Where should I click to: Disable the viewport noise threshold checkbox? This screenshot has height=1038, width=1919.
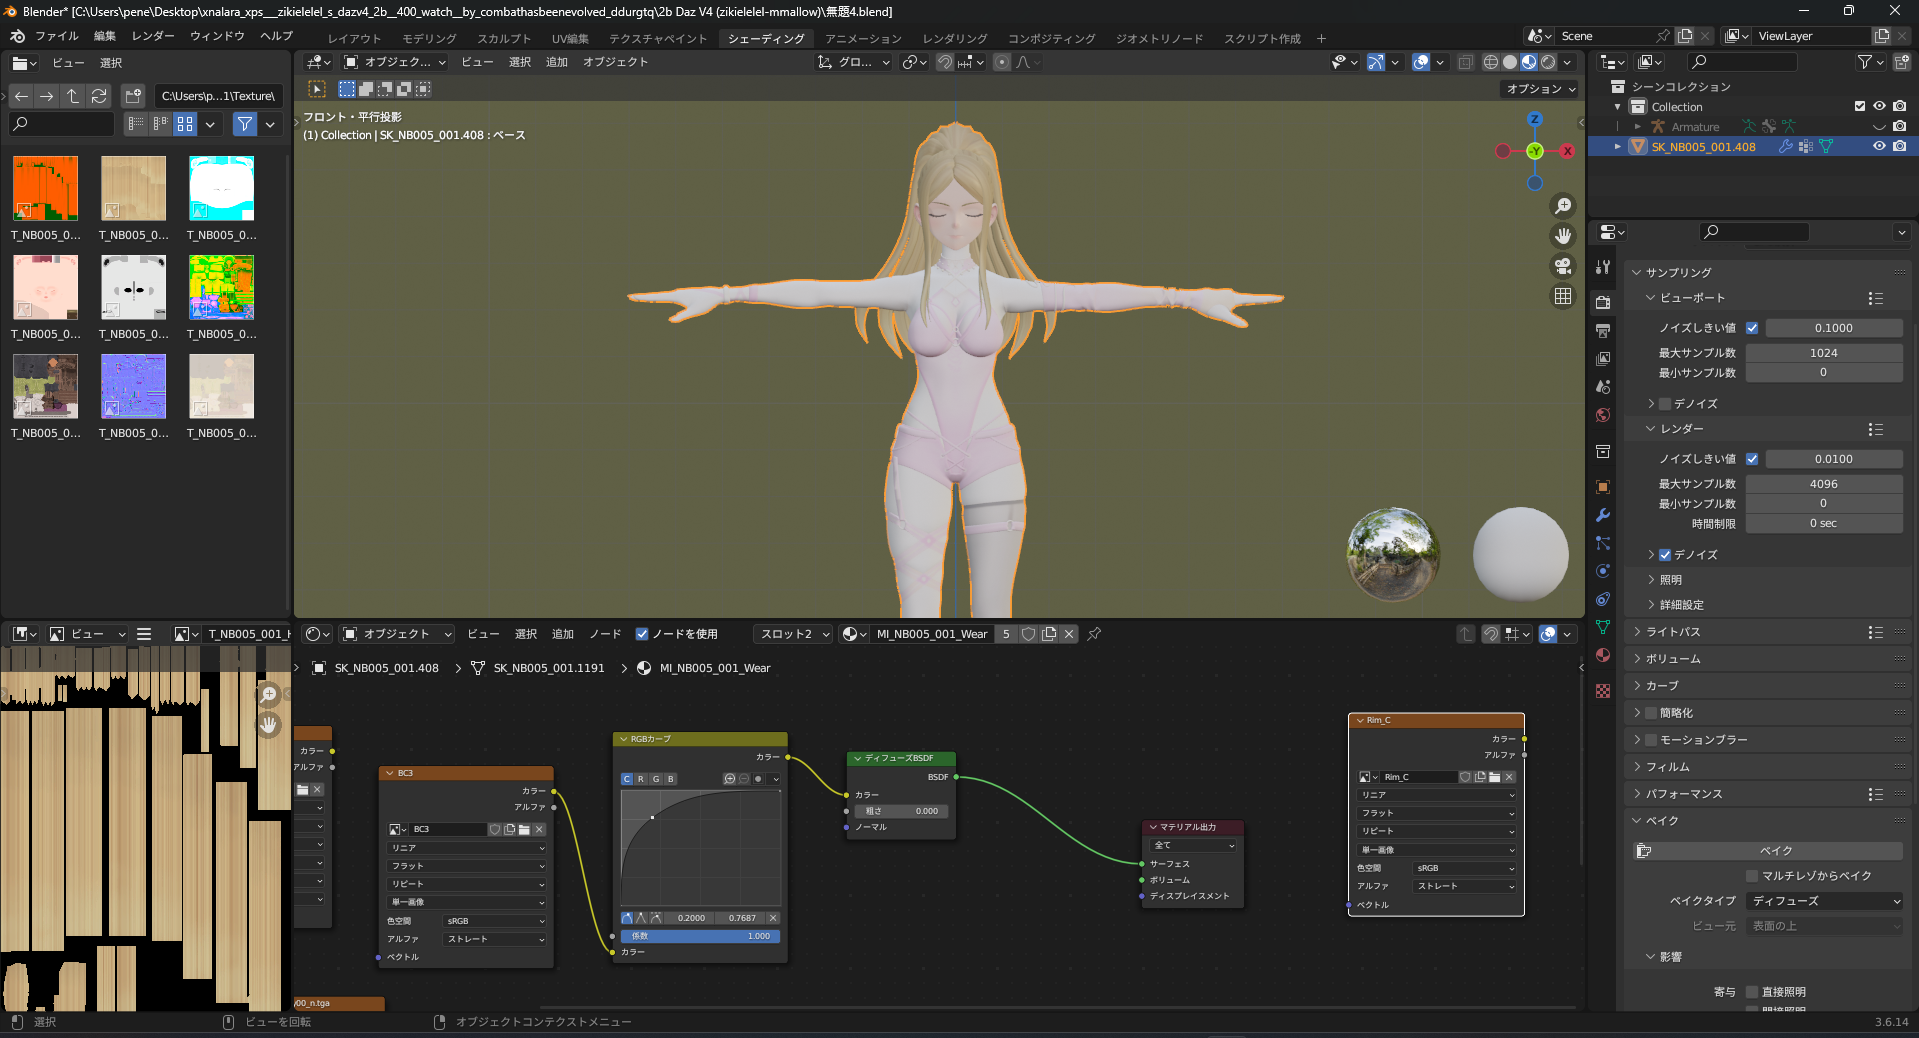click(x=1752, y=328)
